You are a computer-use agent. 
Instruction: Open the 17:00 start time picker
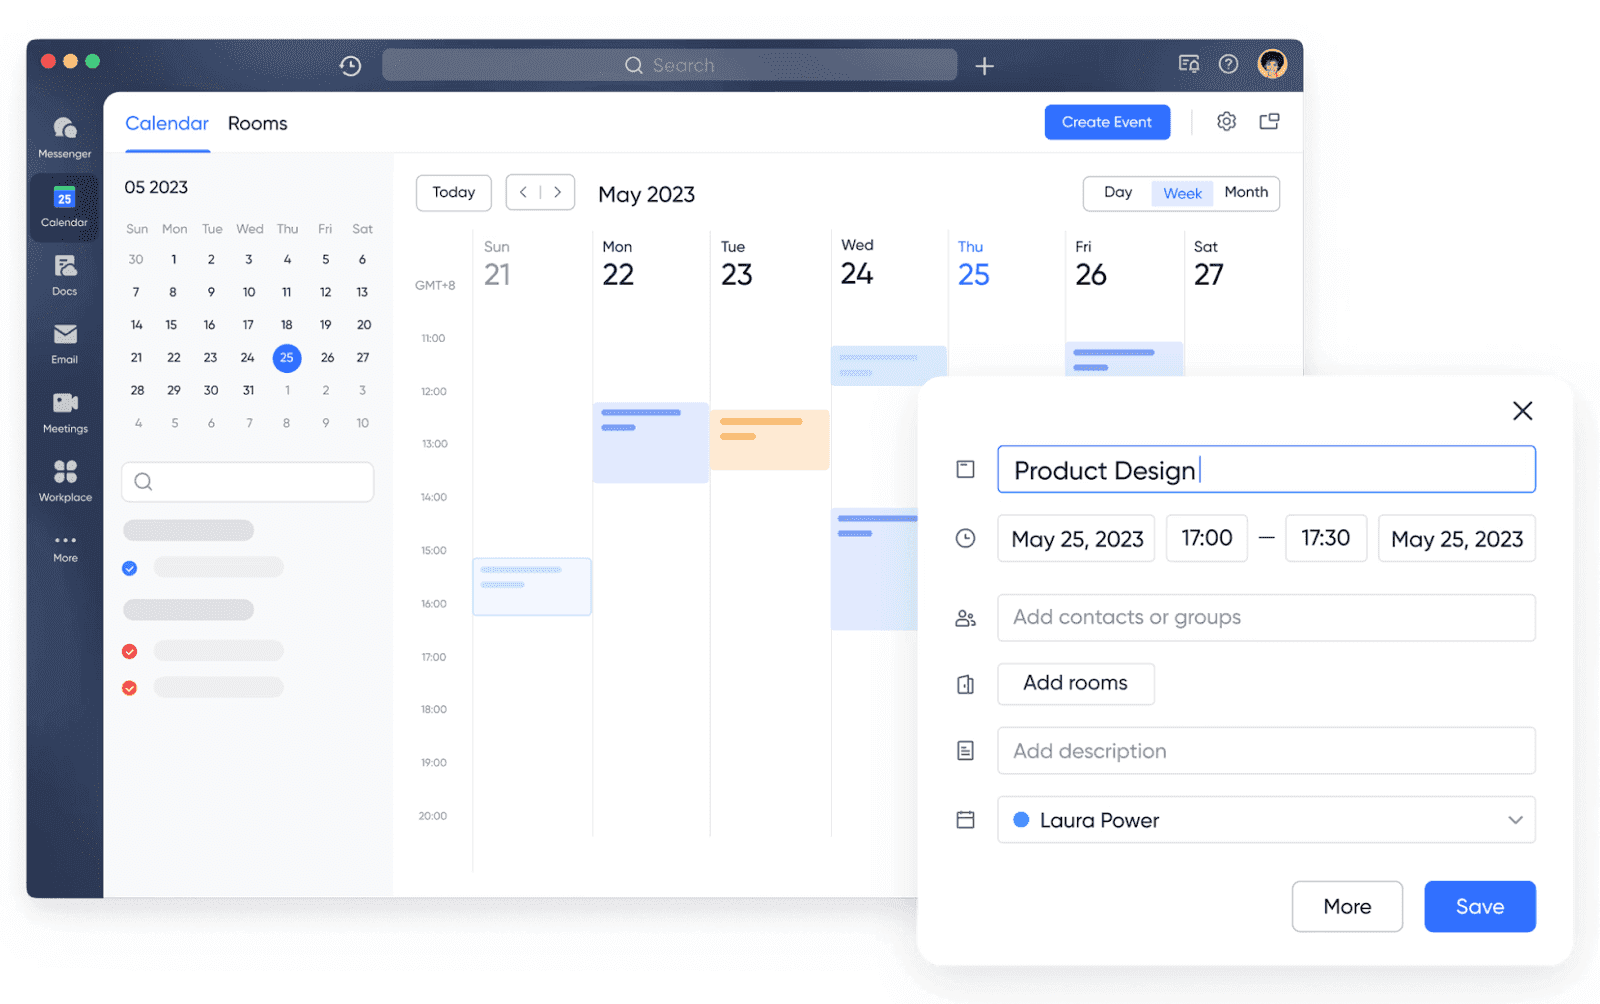[1206, 538]
